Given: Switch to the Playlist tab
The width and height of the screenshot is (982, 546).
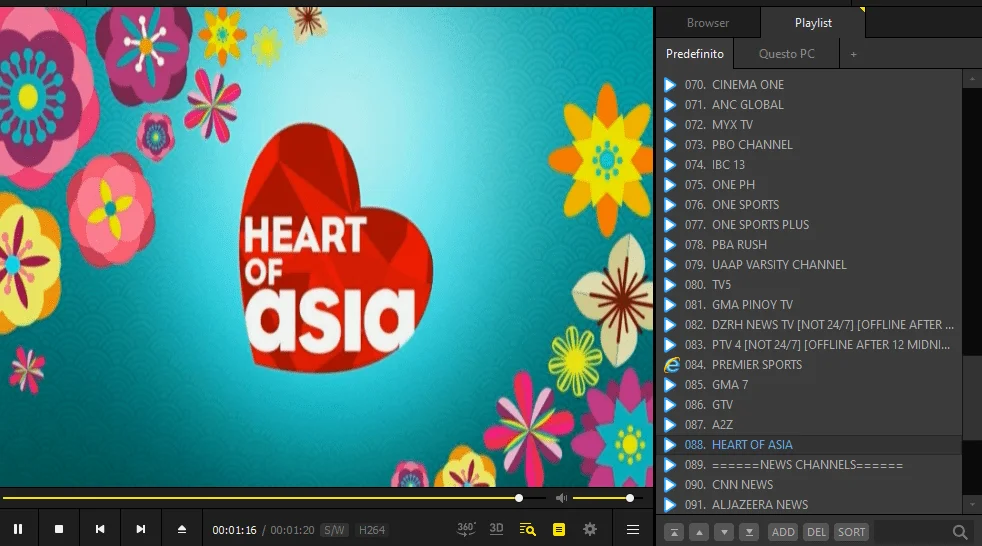Looking at the screenshot, I should coord(813,23).
